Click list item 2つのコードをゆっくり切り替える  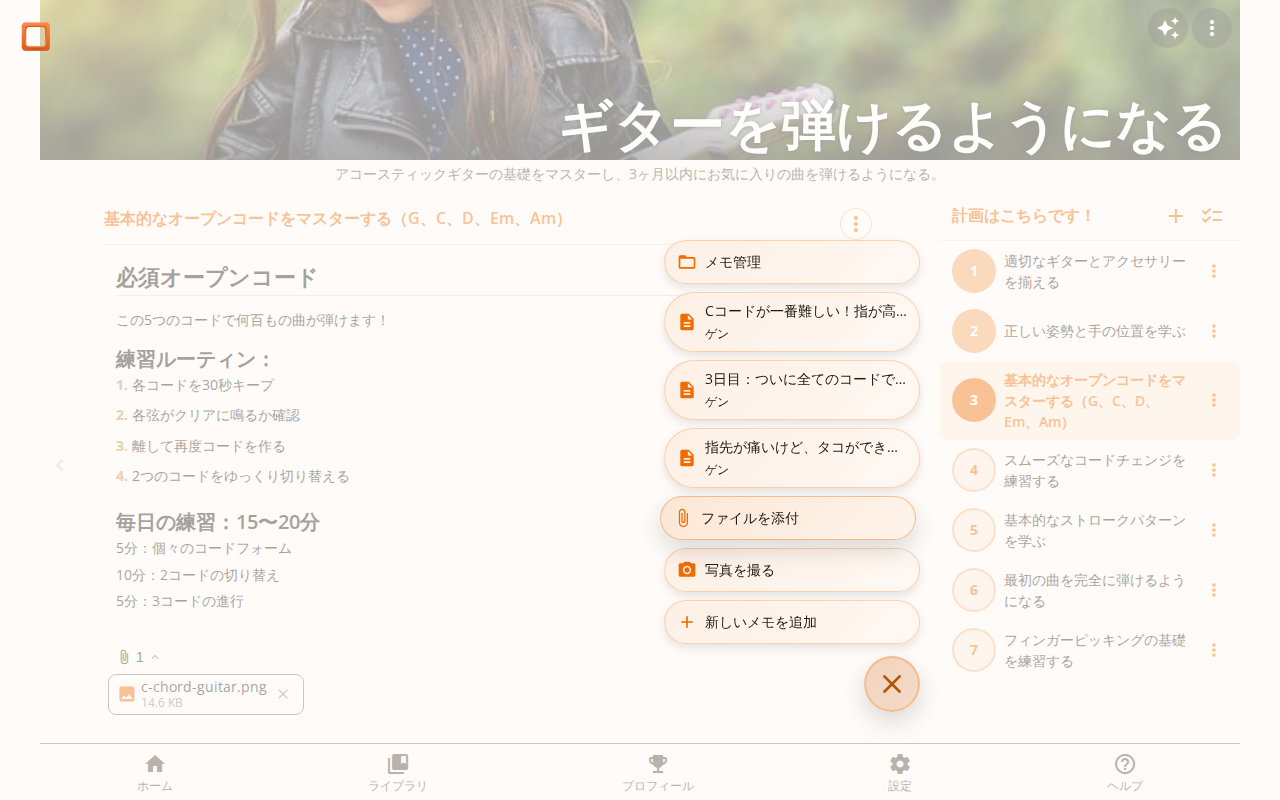pyautogui.click(x=241, y=476)
